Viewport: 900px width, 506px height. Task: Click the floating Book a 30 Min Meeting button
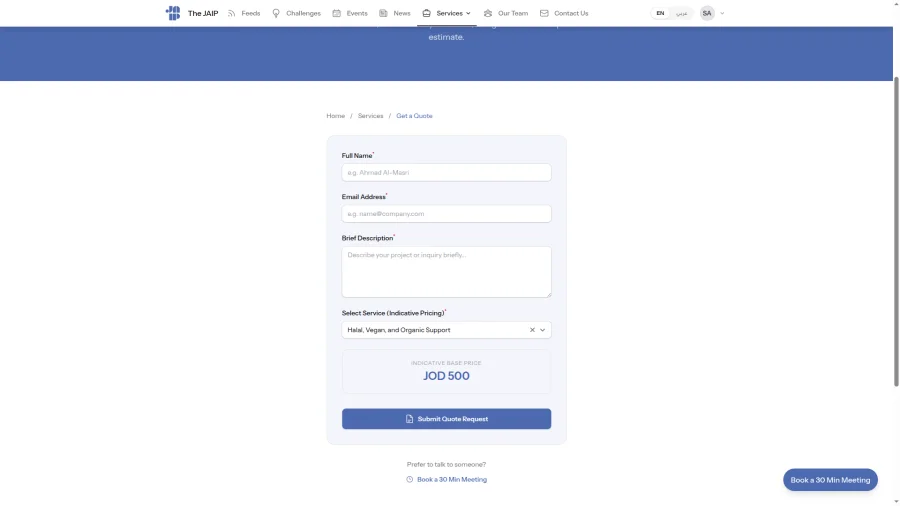pyautogui.click(x=830, y=480)
